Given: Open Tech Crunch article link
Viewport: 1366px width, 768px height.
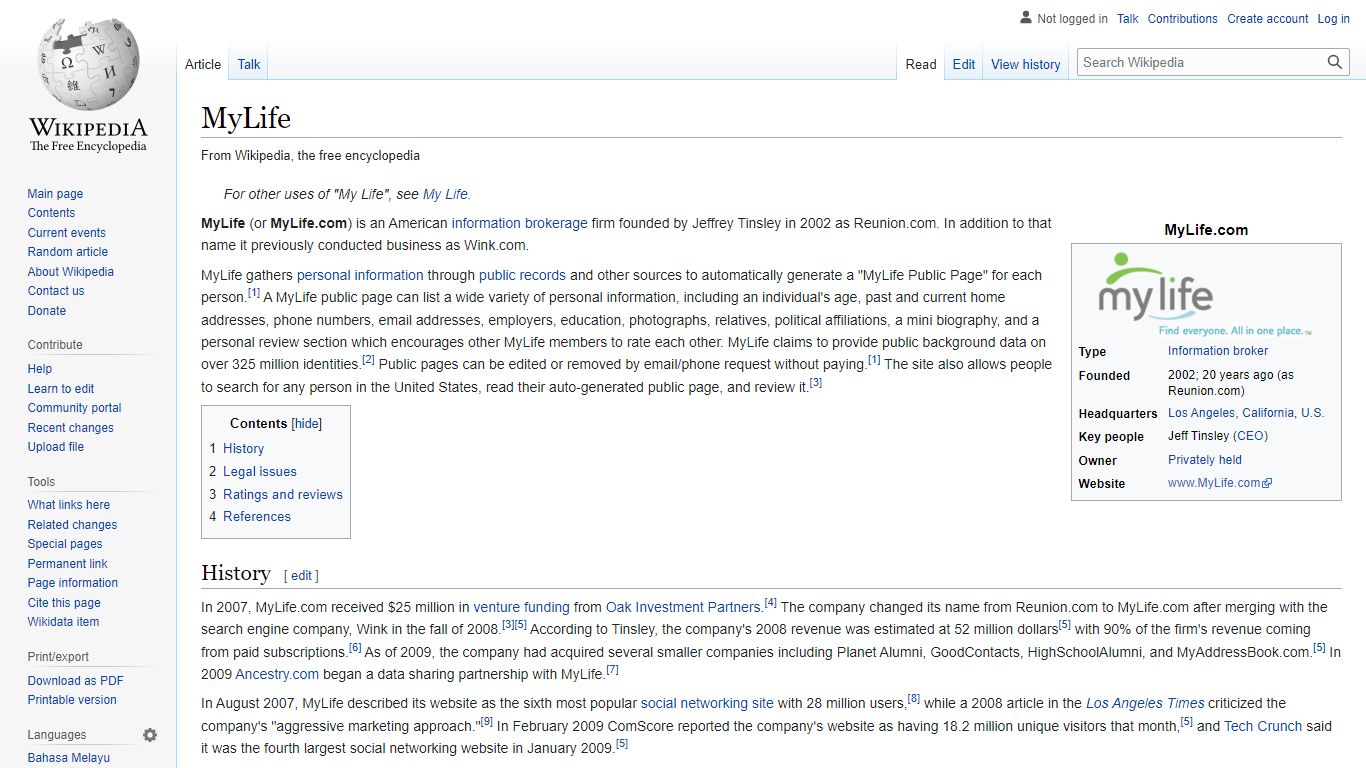Looking at the screenshot, I should [x=1263, y=726].
